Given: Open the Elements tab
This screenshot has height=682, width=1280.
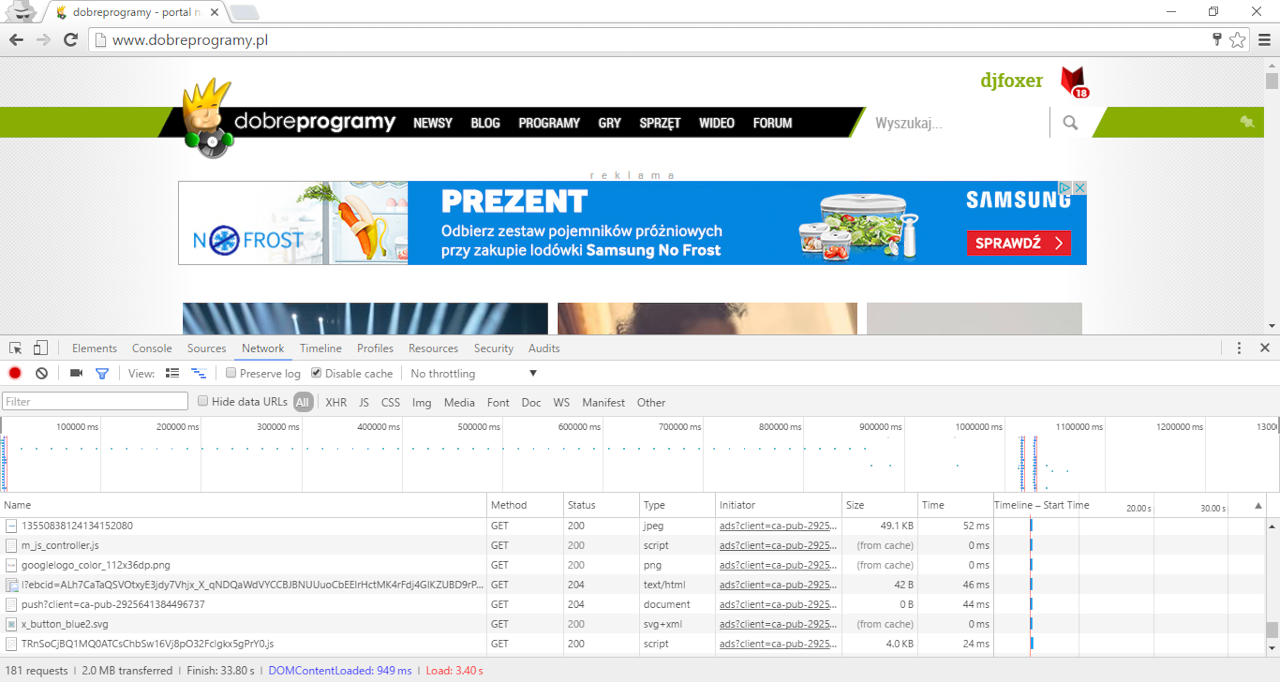Looking at the screenshot, I should (94, 348).
